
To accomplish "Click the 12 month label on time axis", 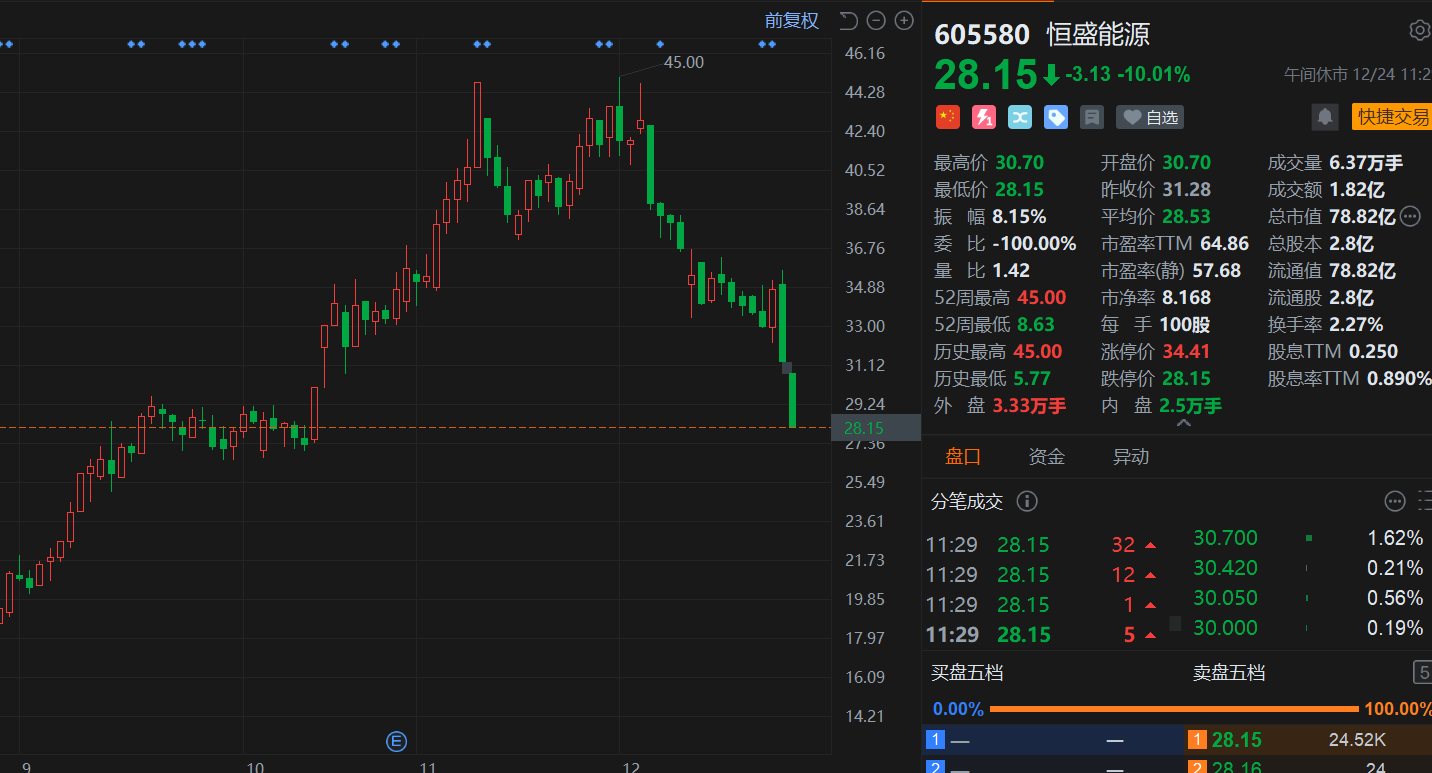I will (x=630, y=767).
